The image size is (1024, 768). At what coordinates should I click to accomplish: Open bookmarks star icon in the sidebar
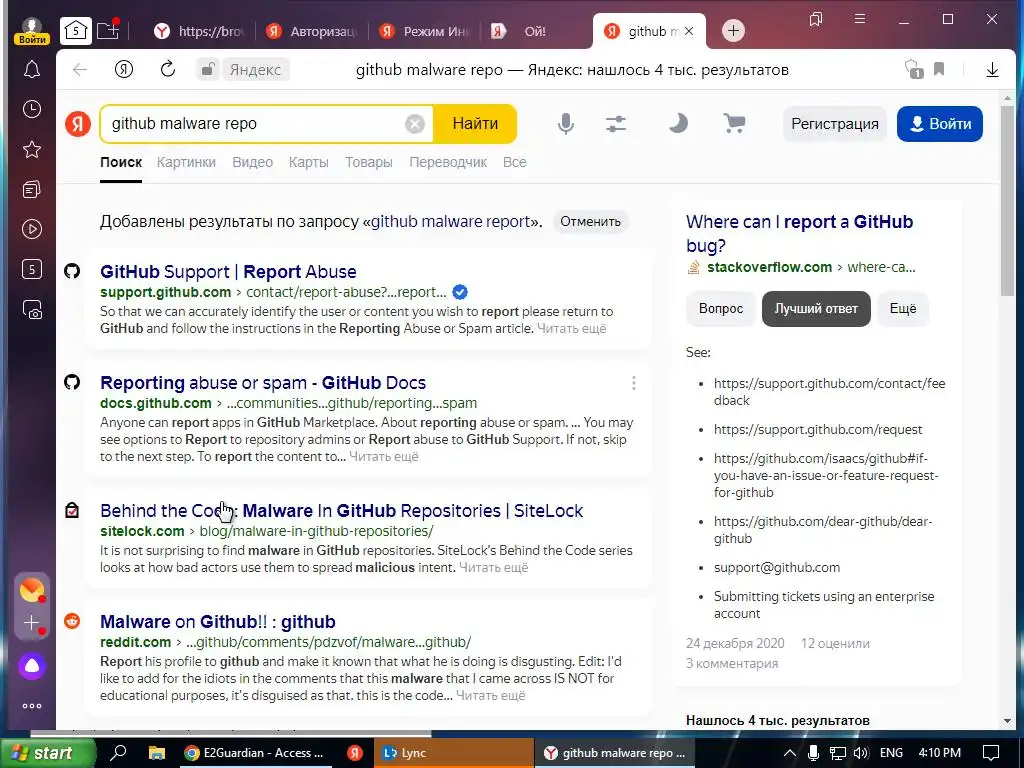pos(31,150)
